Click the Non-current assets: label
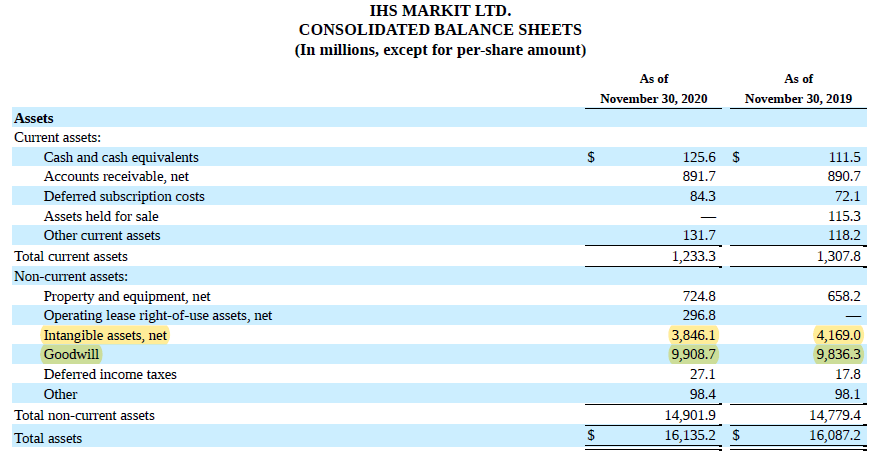 click(71, 276)
